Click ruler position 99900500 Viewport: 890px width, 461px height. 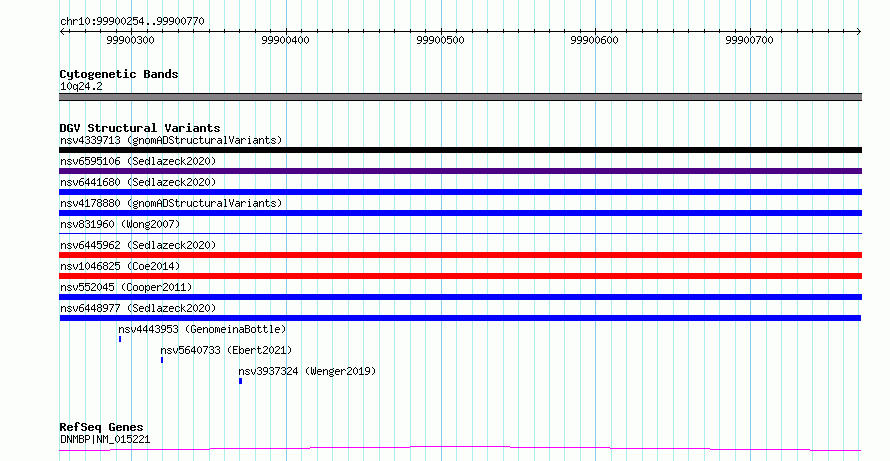(440, 40)
